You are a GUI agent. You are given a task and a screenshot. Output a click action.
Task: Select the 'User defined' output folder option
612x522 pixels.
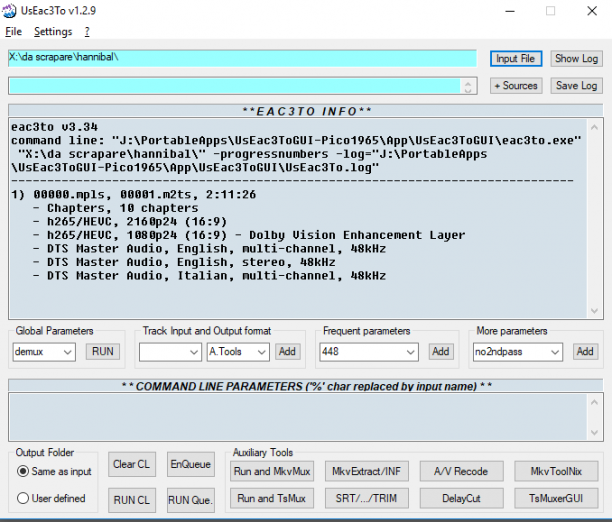pos(51,499)
